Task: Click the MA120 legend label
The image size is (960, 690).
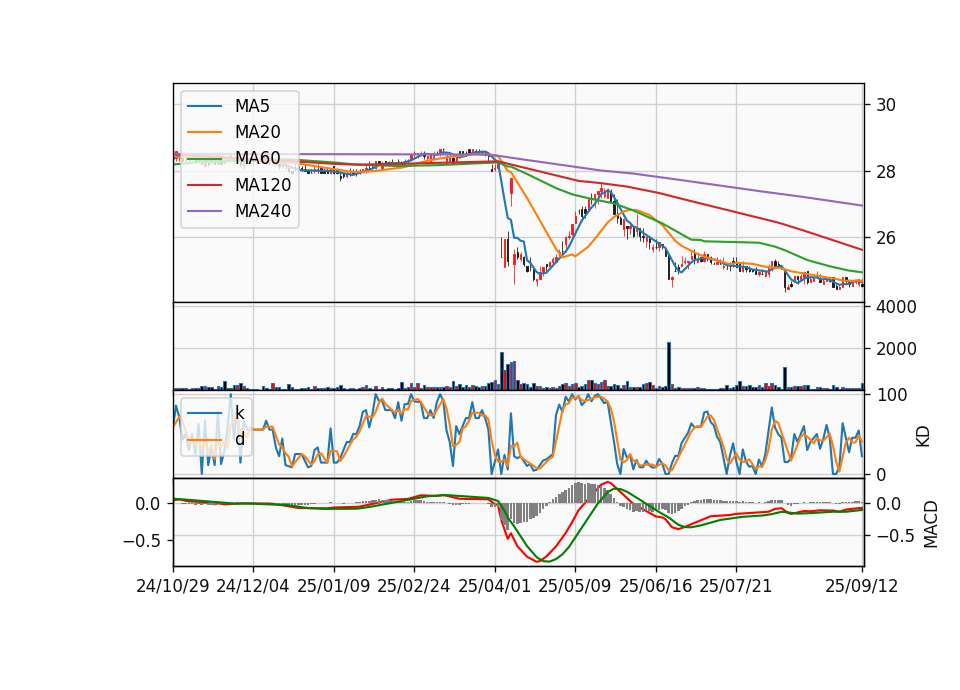Action: click(263, 185)
